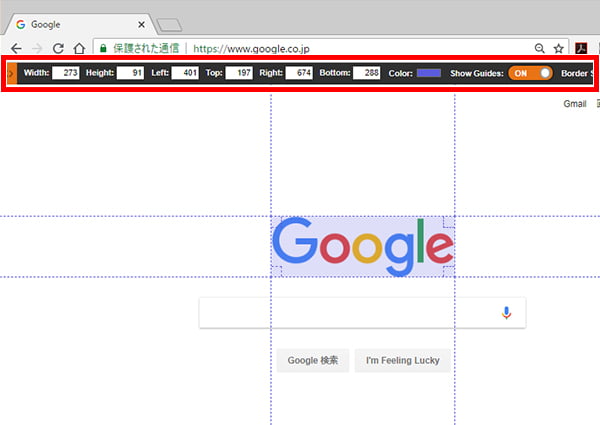Click the browser back arrow
Viewport: 600px width, 425px height.
(x=15, y=47)
